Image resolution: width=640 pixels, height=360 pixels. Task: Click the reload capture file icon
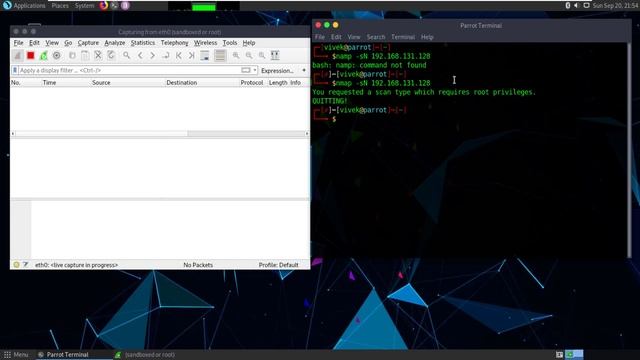[111, 56]
